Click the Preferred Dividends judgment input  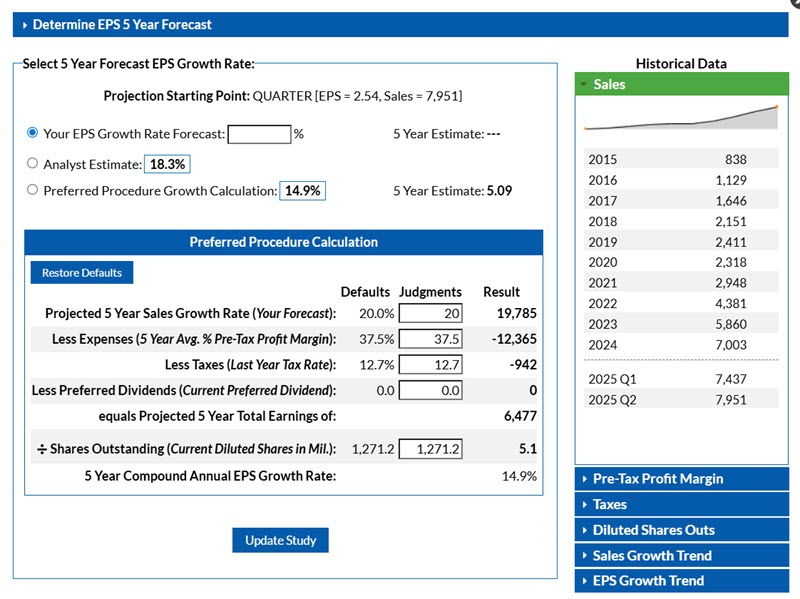point(430,391)
